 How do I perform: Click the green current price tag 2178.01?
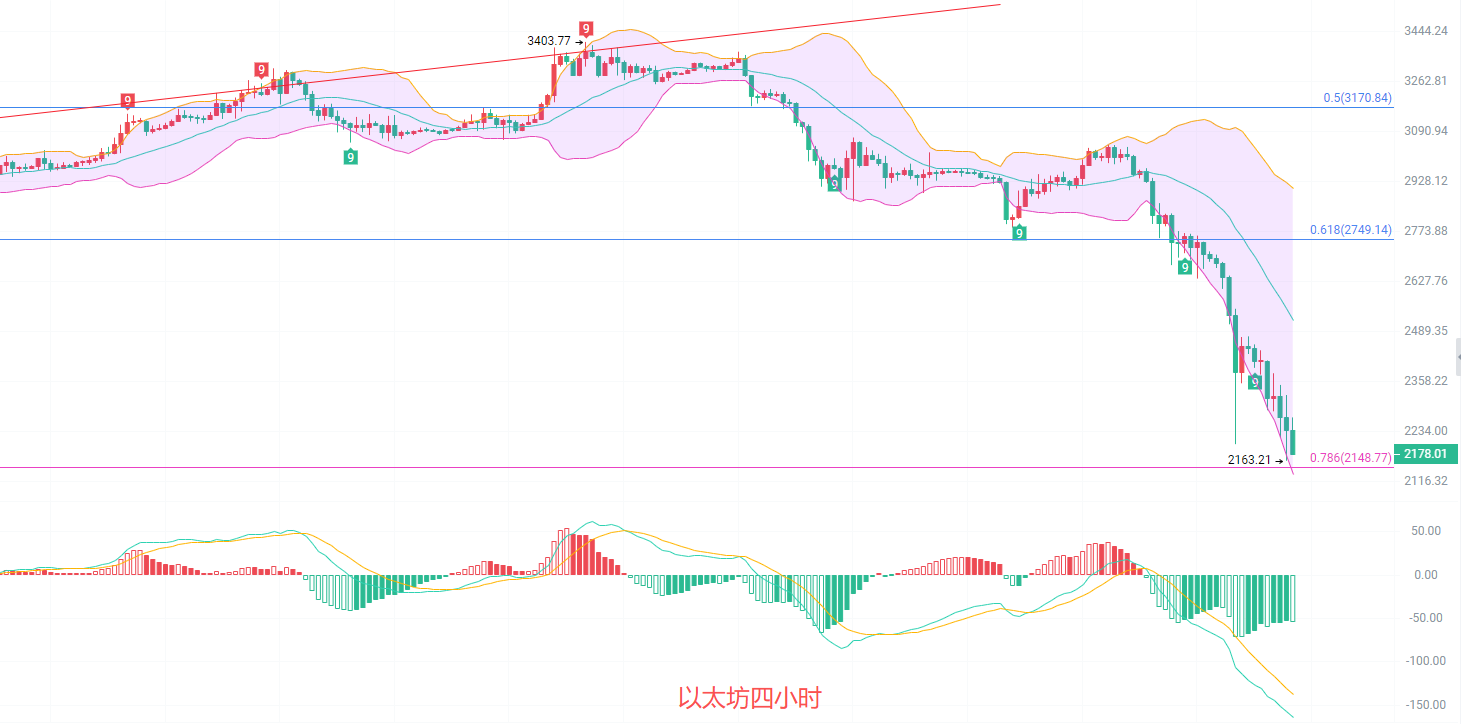[x=1425, y=454]
